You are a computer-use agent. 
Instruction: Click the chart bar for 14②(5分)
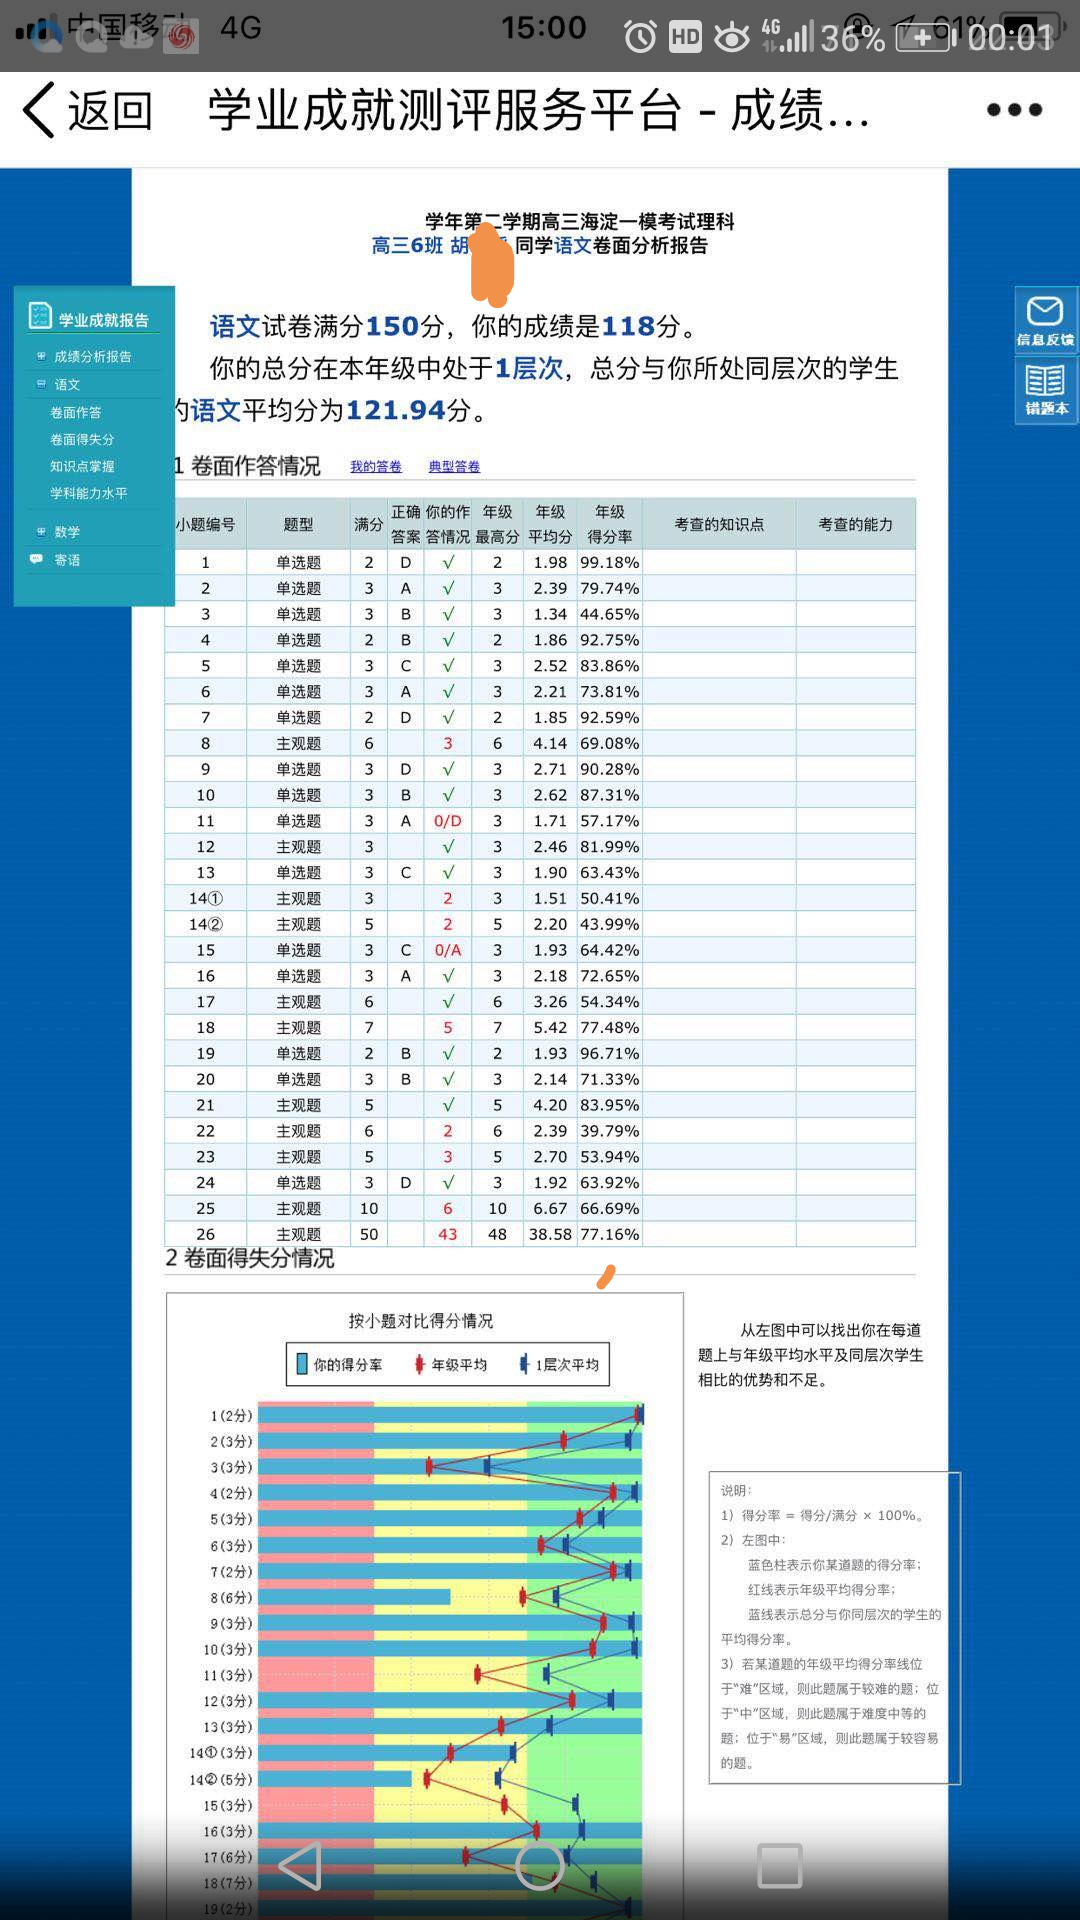[335, 1779]
